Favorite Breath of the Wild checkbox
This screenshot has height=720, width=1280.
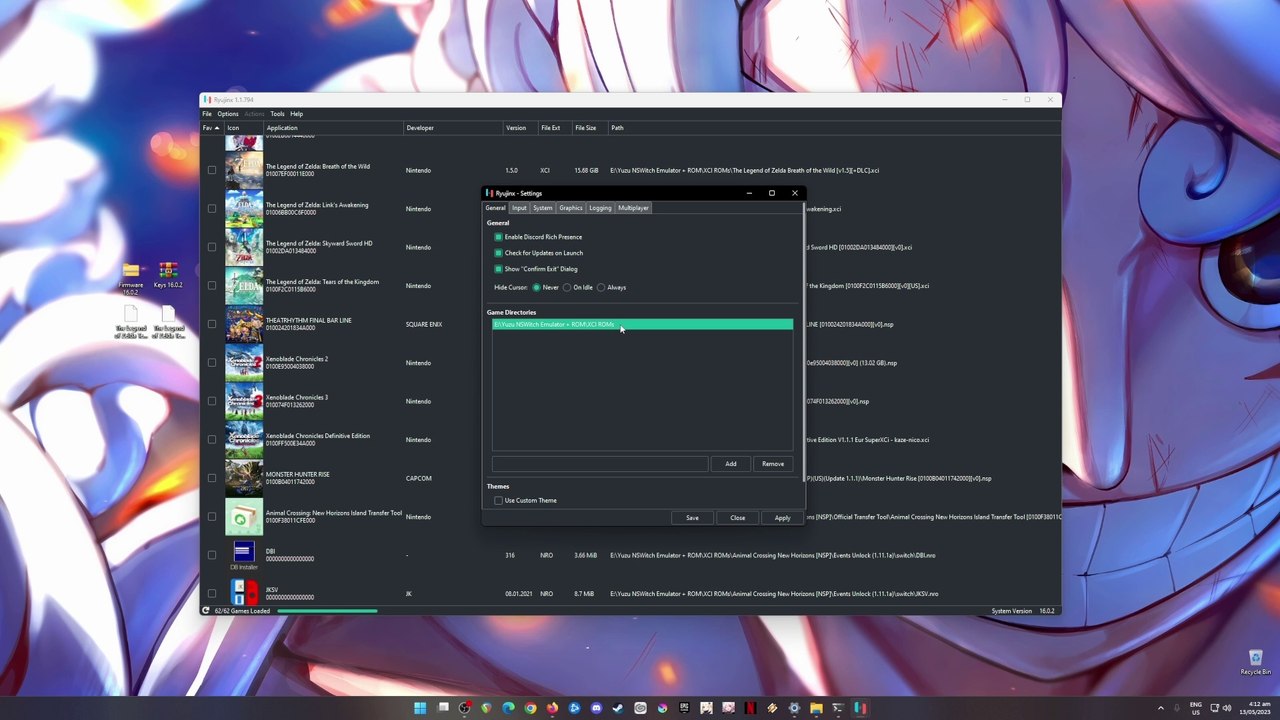(x=211, y=170)
